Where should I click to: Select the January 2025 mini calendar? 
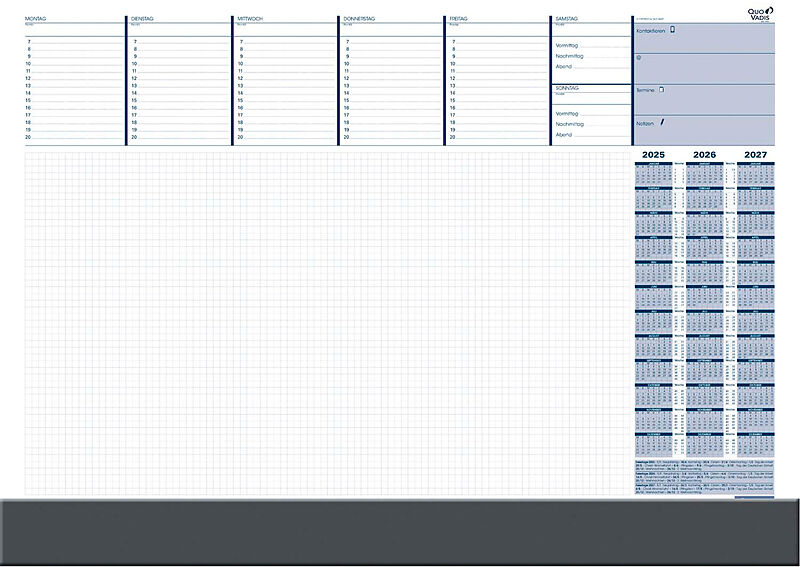click(x=653, y=174)
